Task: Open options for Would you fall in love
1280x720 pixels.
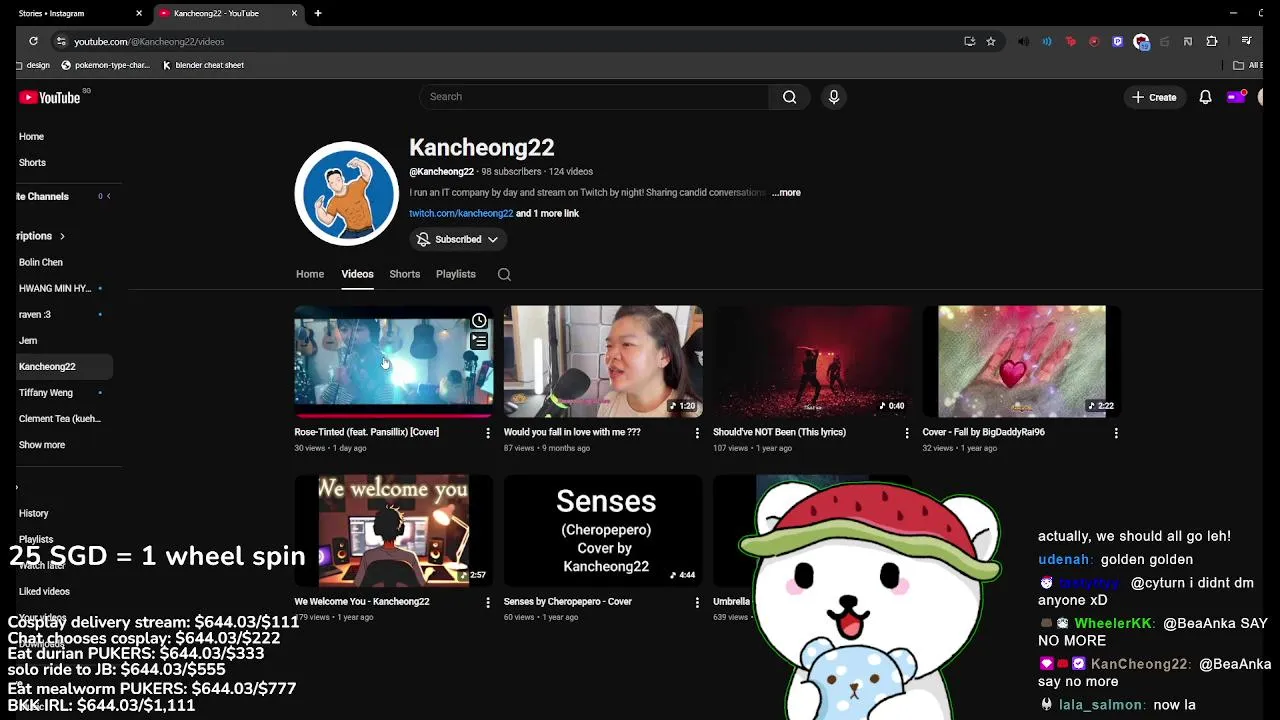Action: pyautogui.click(x=697, y=432)
